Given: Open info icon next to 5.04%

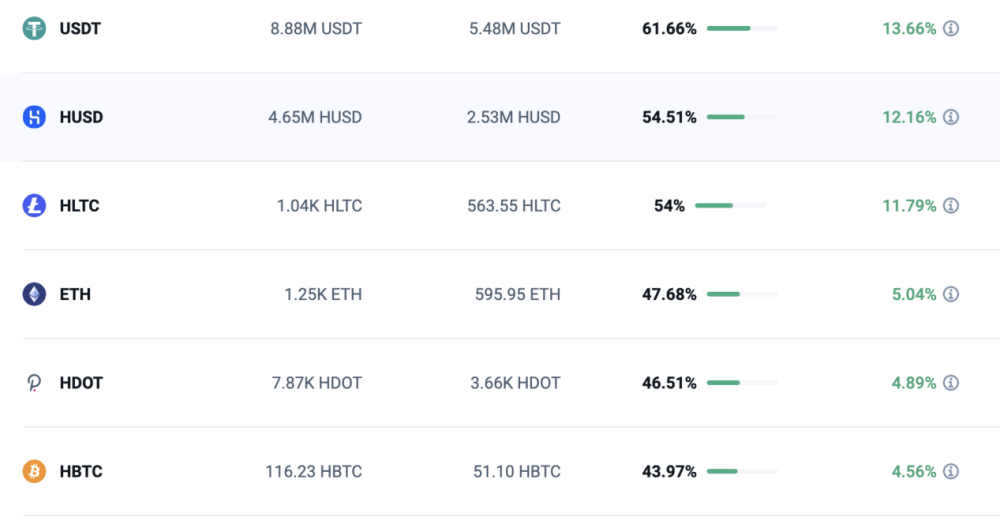Looking at the screenshot, I should click(951, 294).
